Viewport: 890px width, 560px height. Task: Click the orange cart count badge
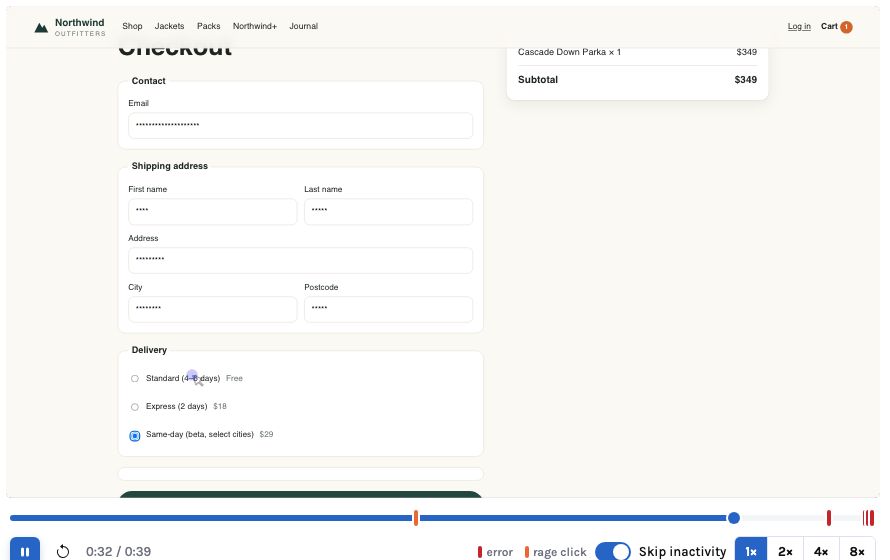pyautogui.click(x=846, y=27)
